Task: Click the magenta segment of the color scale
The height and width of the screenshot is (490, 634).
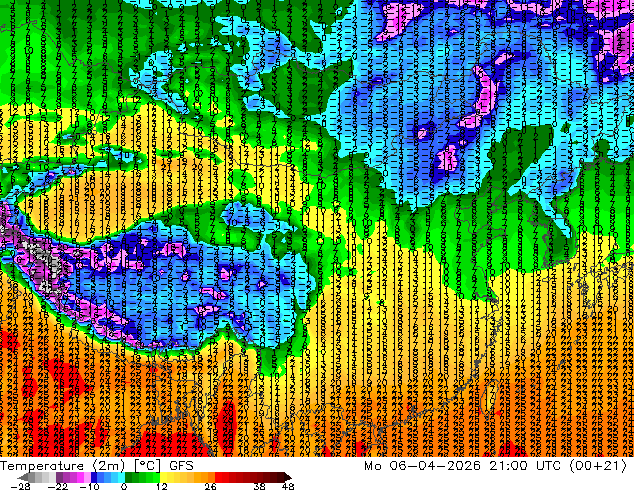Action: coord(80,477)
